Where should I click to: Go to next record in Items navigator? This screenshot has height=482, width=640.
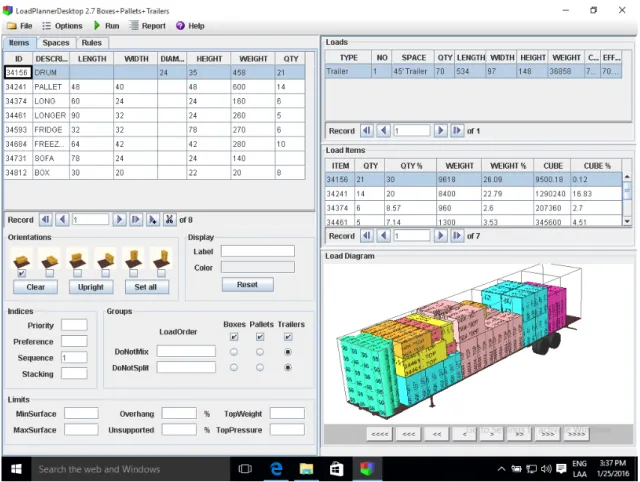[119, 220]
